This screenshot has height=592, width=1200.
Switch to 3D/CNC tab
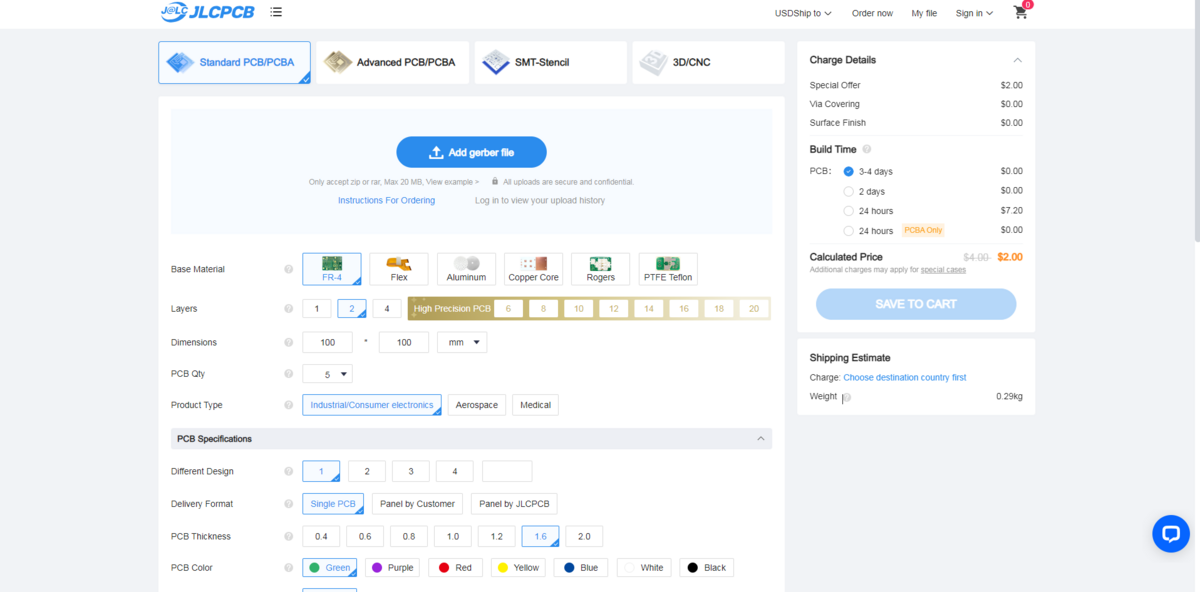[709, 62]
